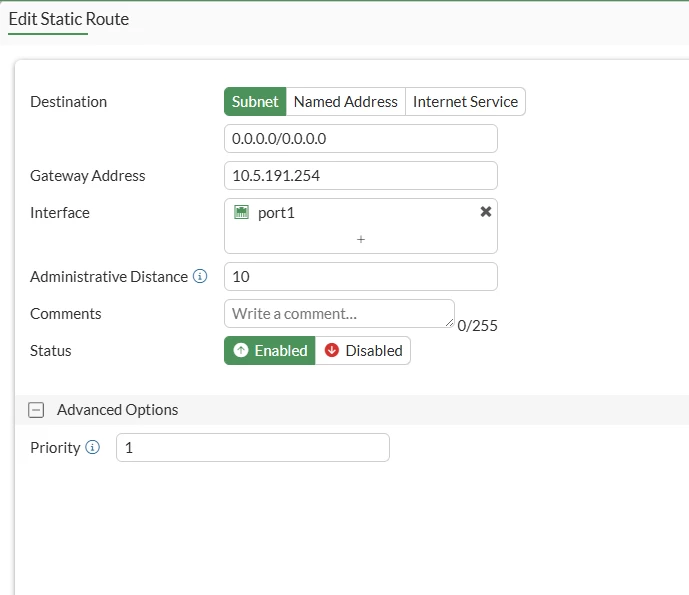Click the Administrative Distance value field
The height and width of the screenshot is (595, 689).
(361, 276)
